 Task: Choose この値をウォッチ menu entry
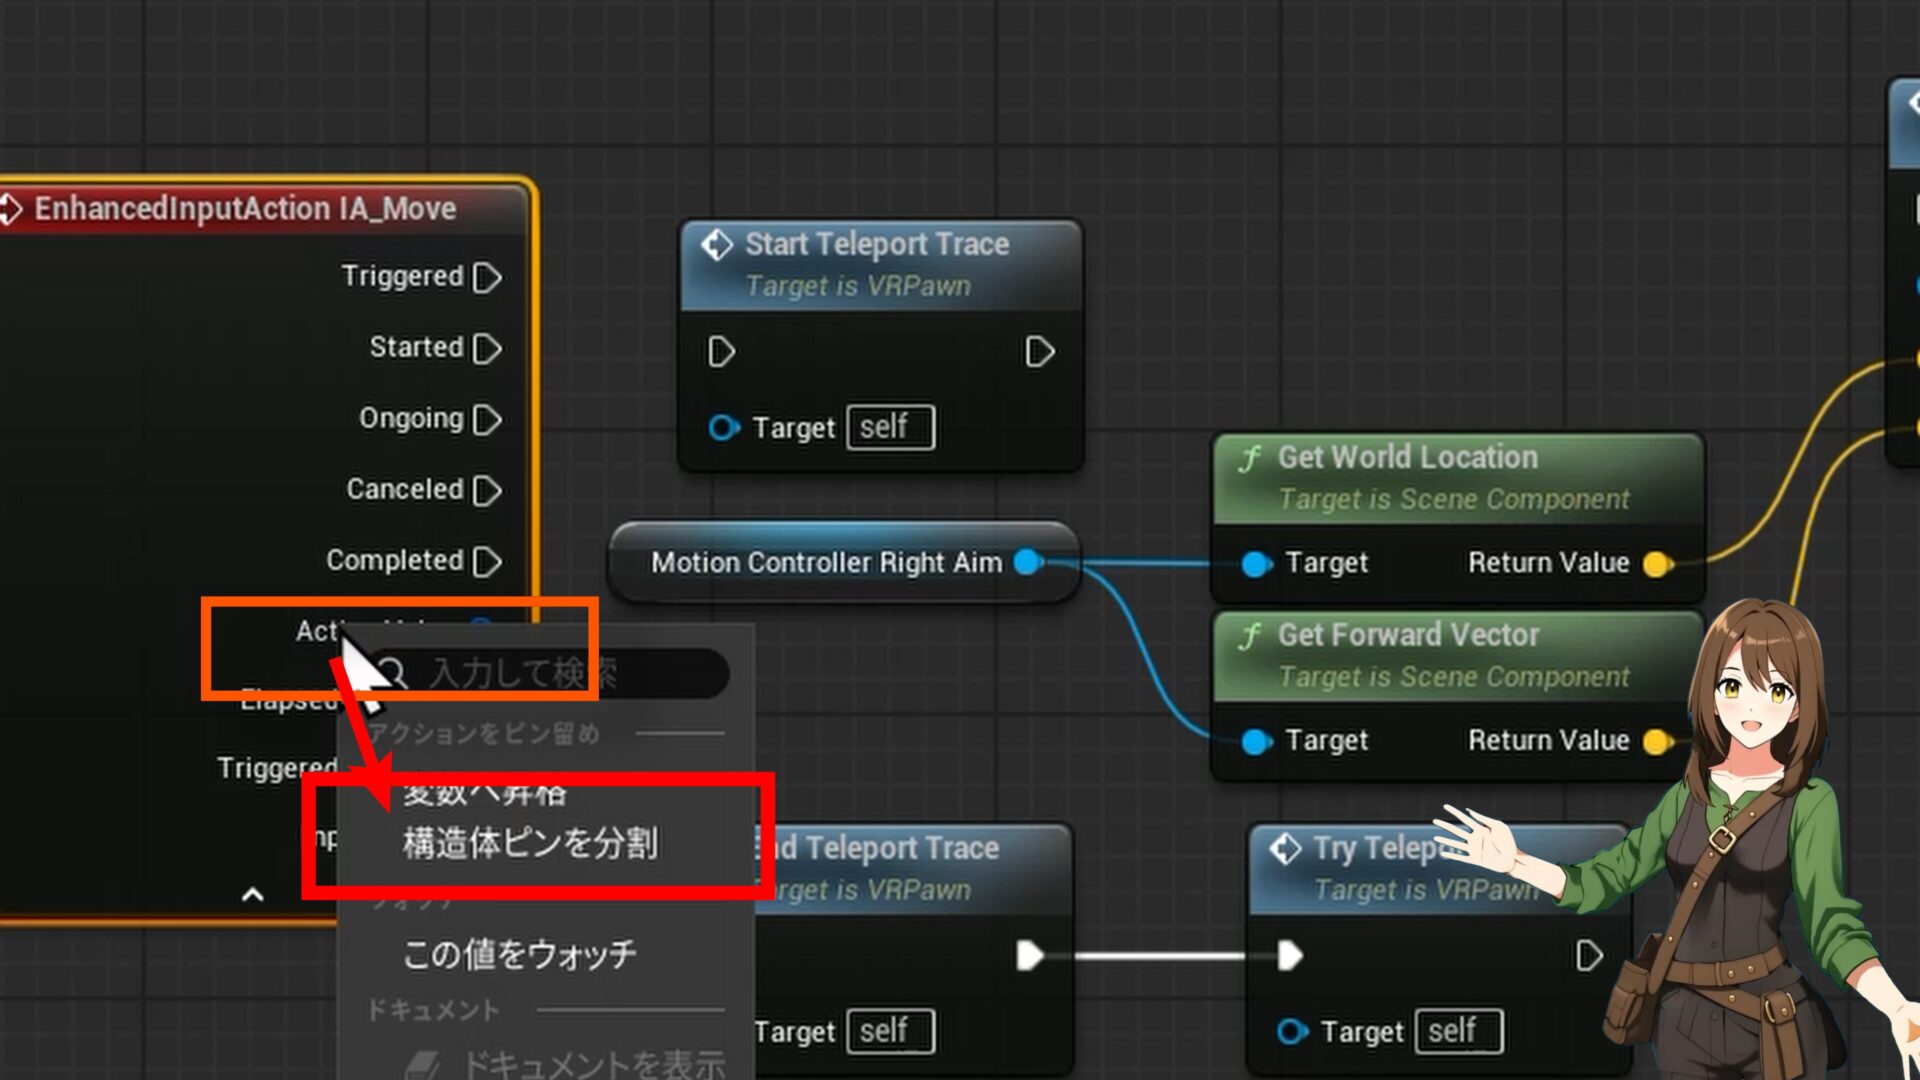pyautogui.click(x=519, y=954)
